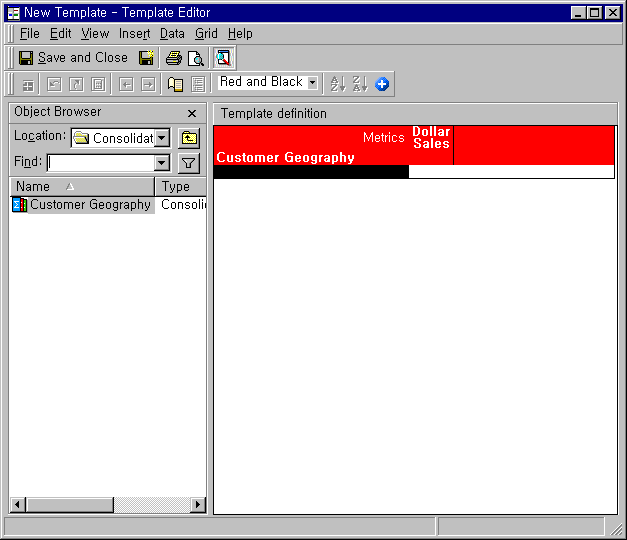The height and width of the screenshot is (540, 627).
Task: Open print preview icon
Action: pos(196,58)
